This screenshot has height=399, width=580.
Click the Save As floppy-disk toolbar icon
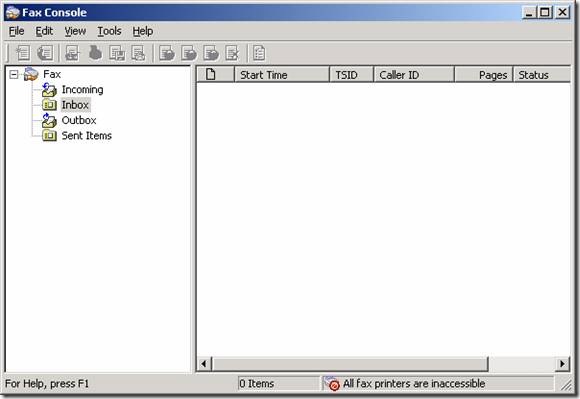(x=117, y=53)
